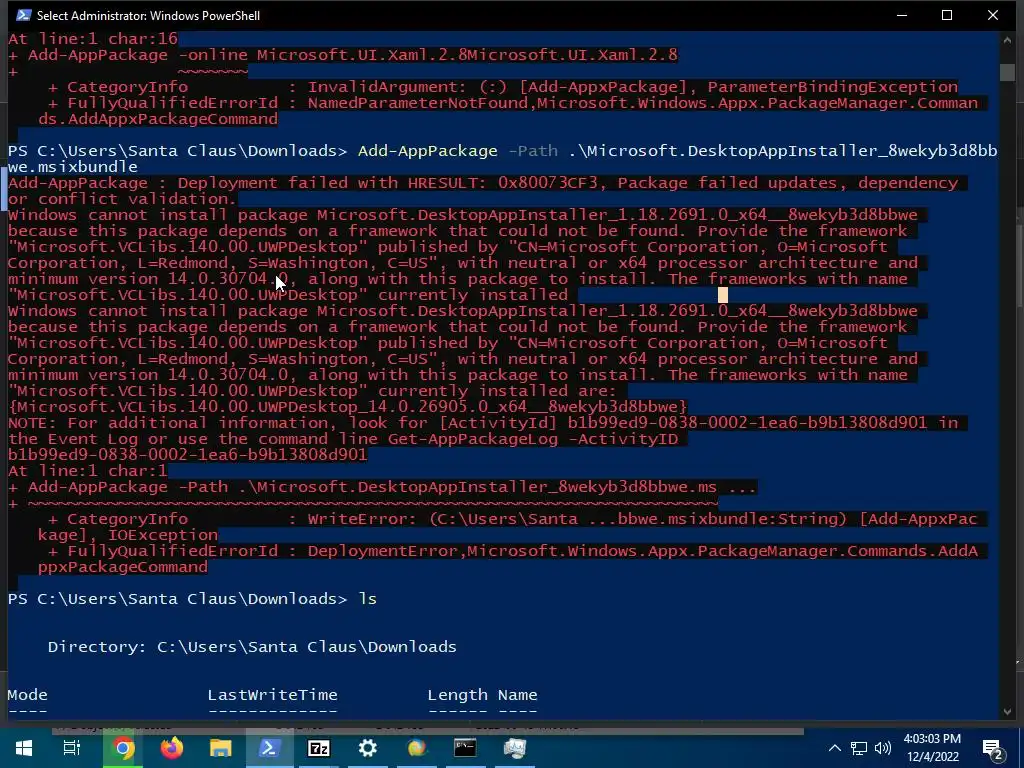Switch to Google Chrome on the taskbar

[122, 748]
